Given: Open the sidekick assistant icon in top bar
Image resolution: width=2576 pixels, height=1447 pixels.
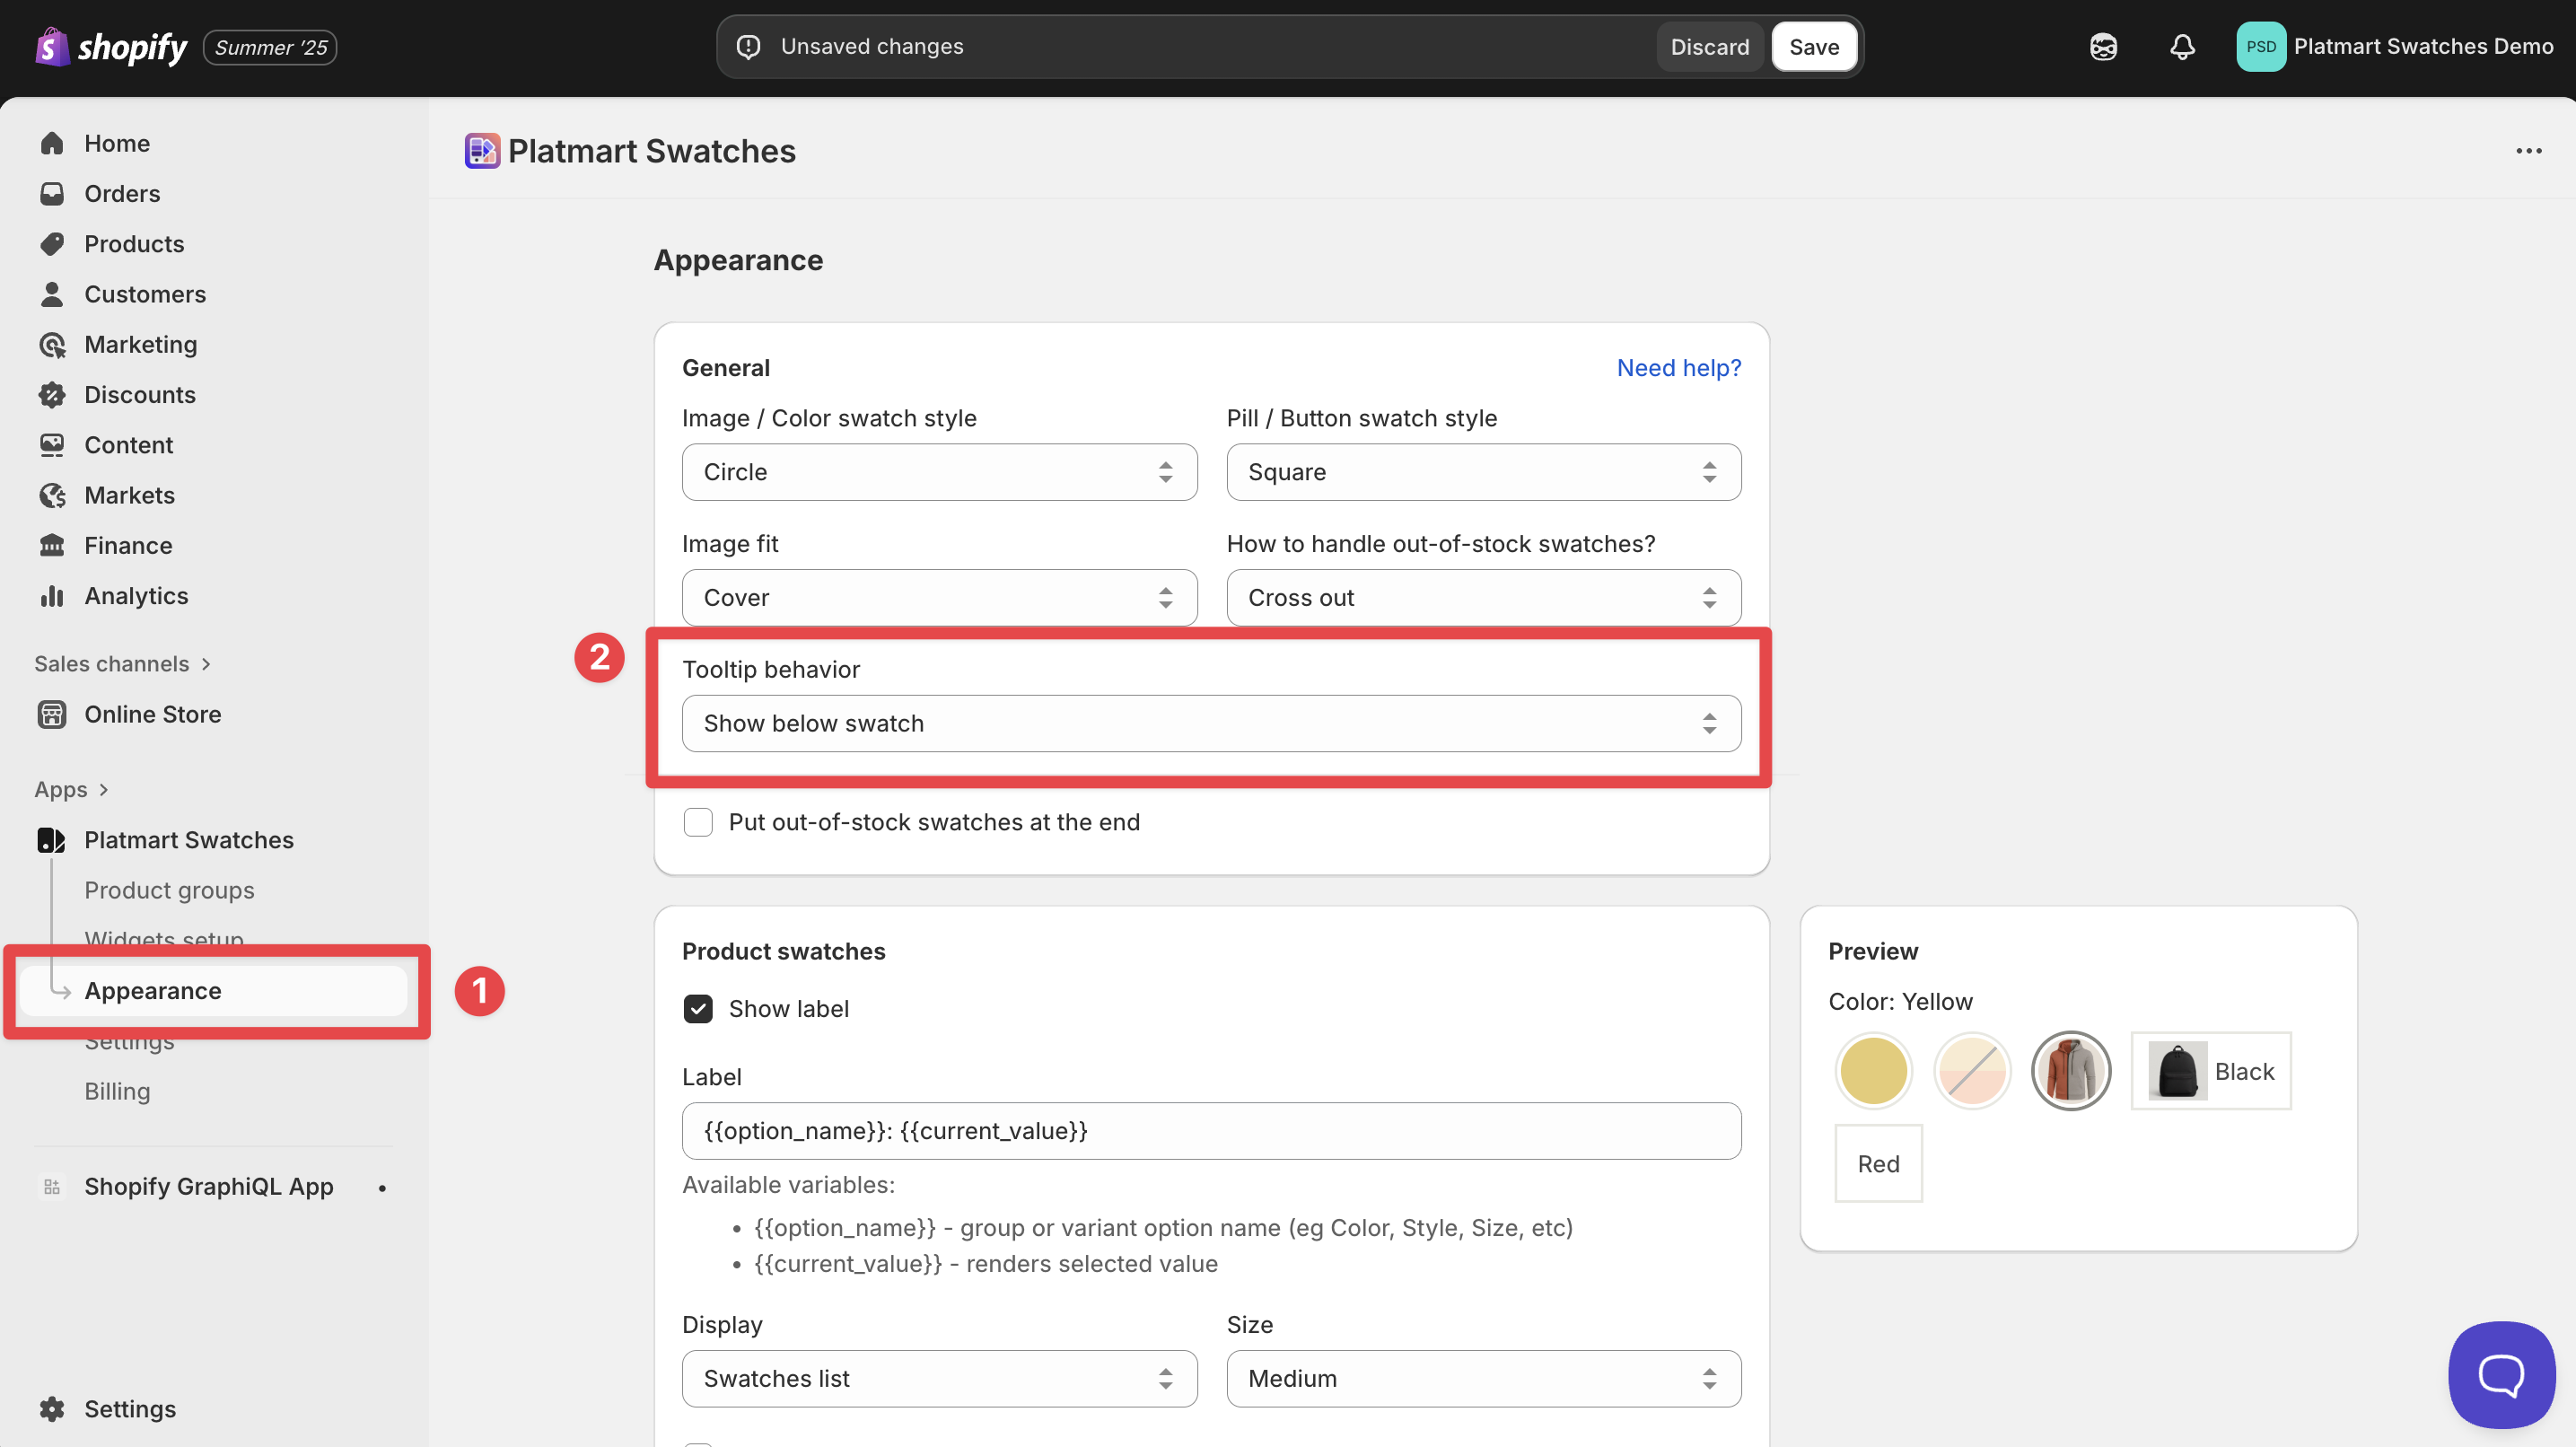Looking at the screenshot, I should (x=2103, y=47).
